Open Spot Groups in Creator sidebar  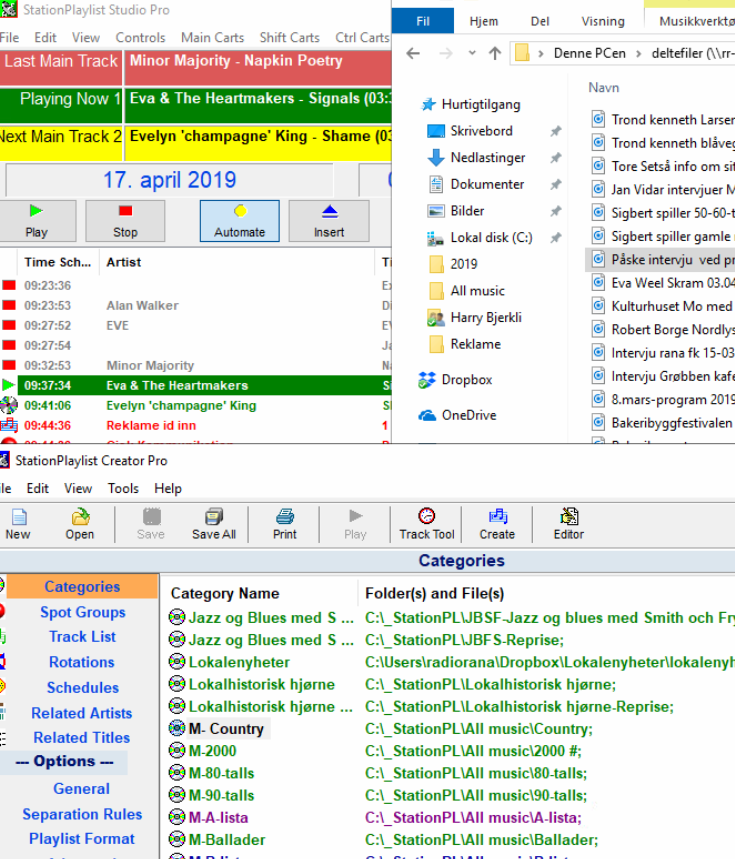click(x=83, y=612)
